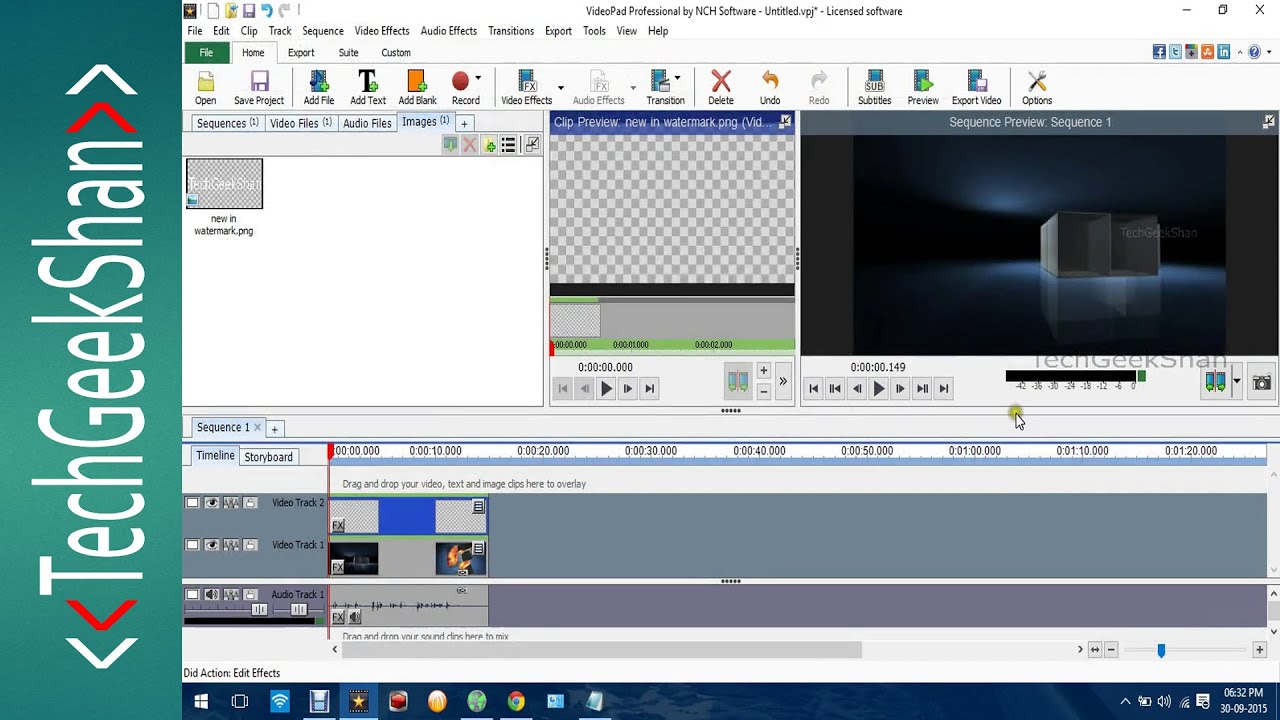Switch to the Video Files bin tab
Image resolution: width=1280 pixels, height=720 pixels.
pos(301,123)
